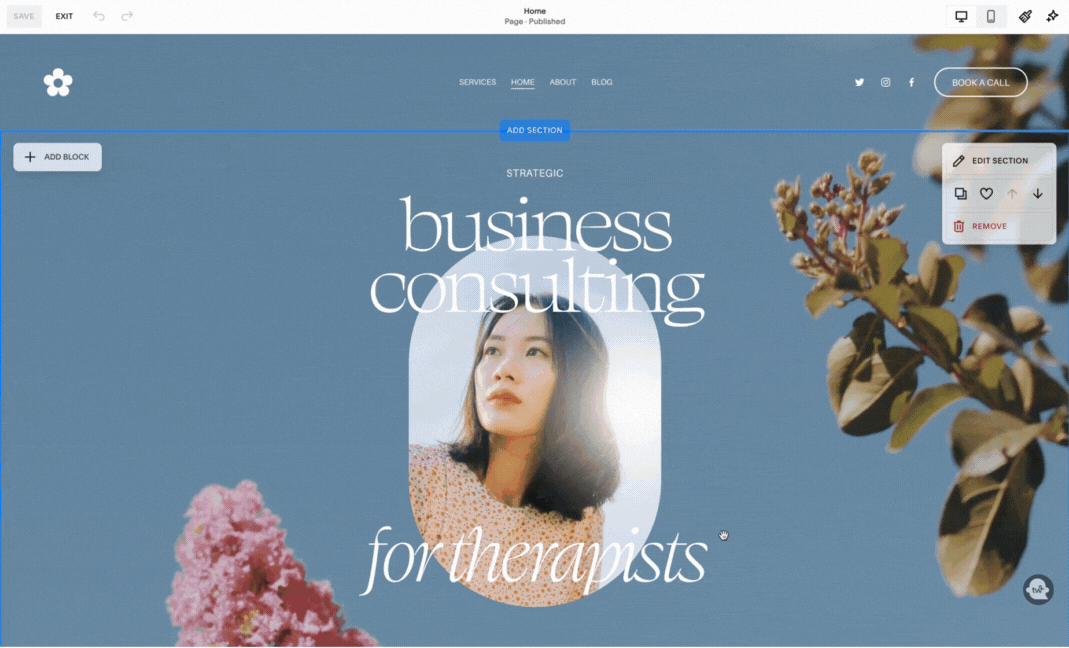
Task: Redo the last change
Action: click(127, 16)
